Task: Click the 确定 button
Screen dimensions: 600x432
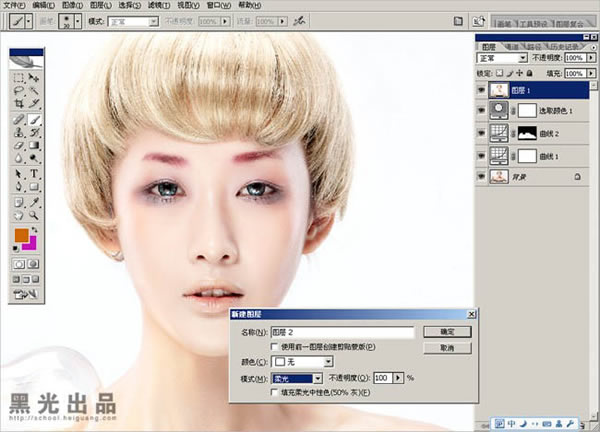Action: 447,332
